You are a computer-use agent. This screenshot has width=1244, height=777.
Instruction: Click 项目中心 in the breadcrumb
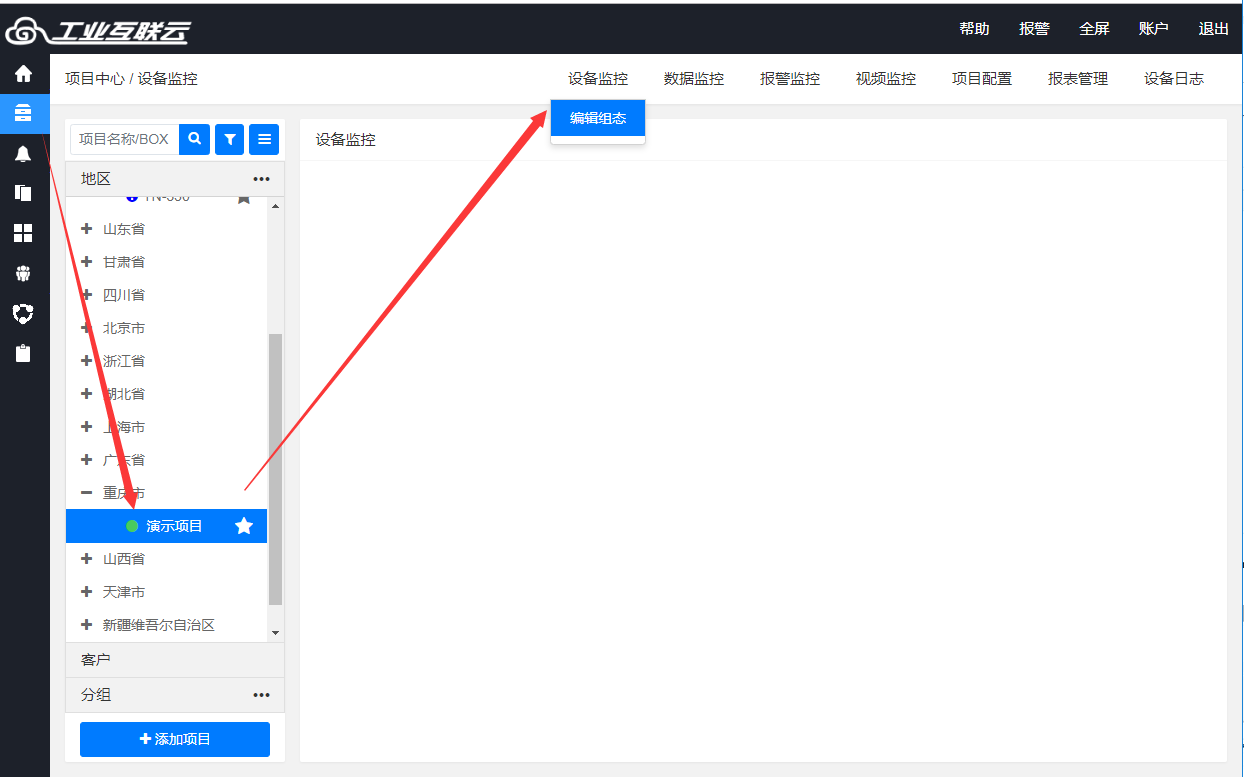[x=95, y=79]
